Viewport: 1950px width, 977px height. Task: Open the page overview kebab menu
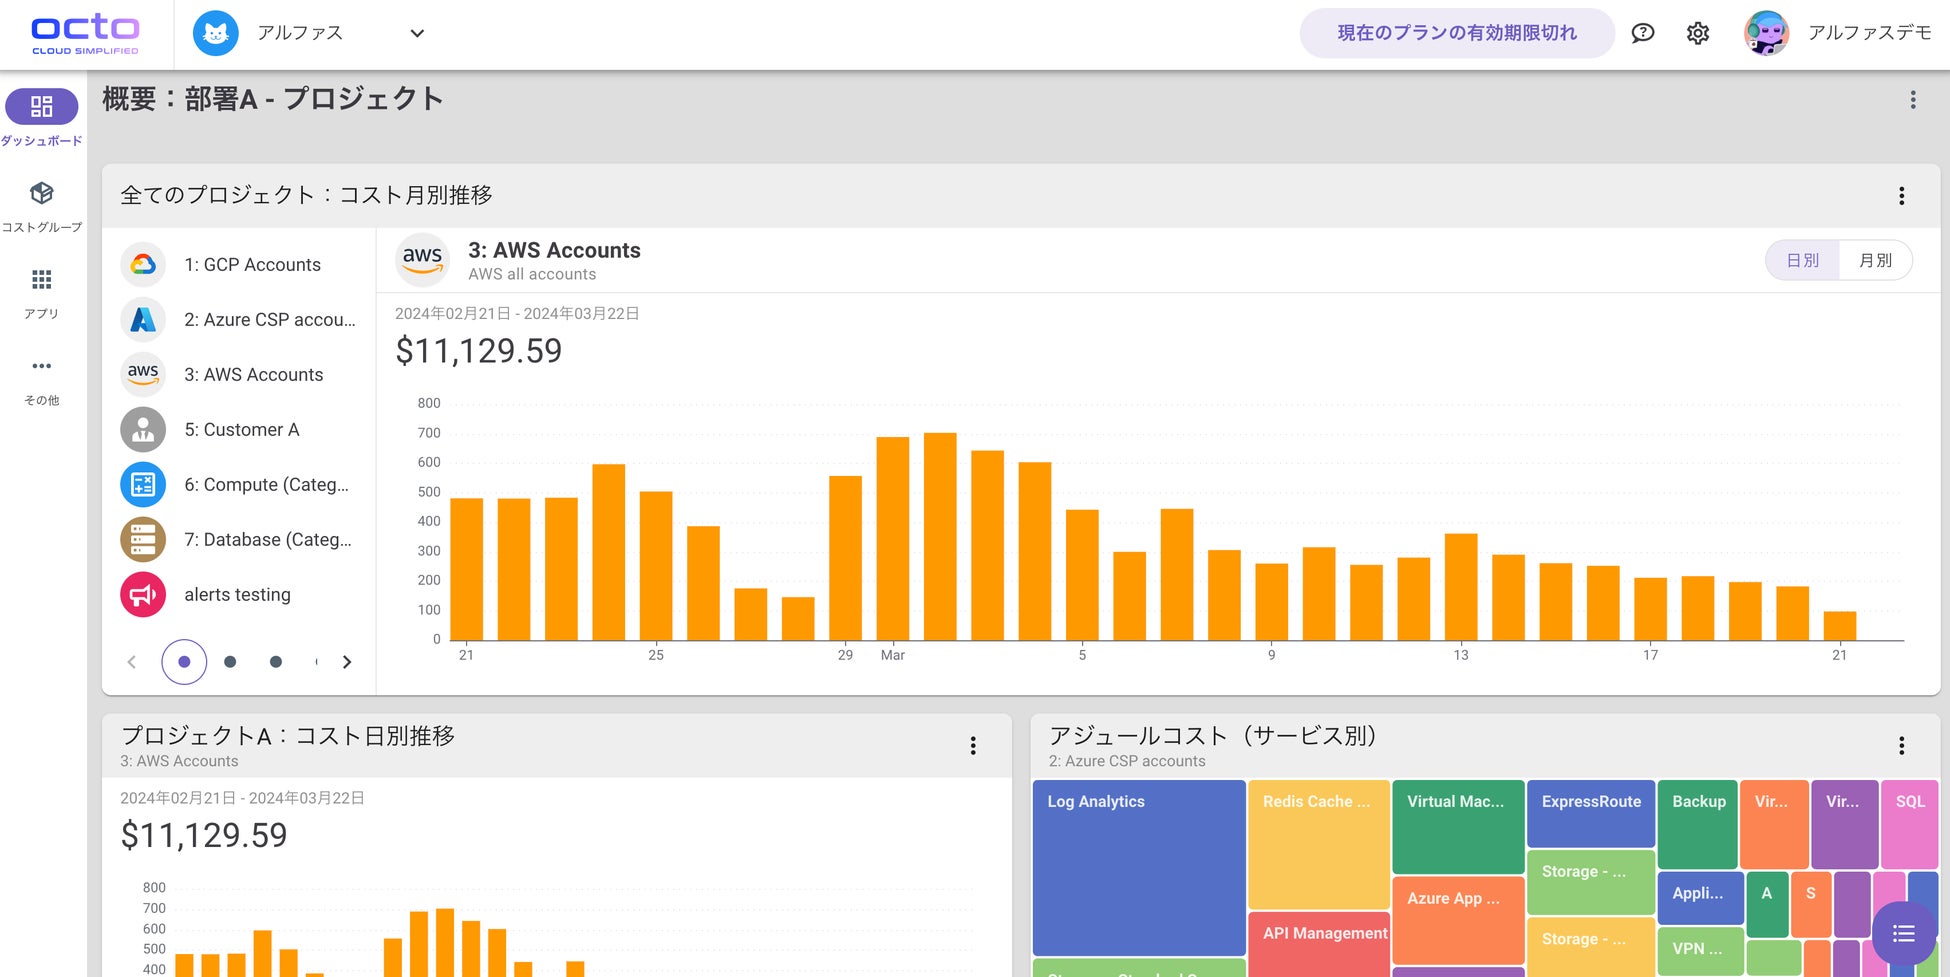tap(1912, 100)
